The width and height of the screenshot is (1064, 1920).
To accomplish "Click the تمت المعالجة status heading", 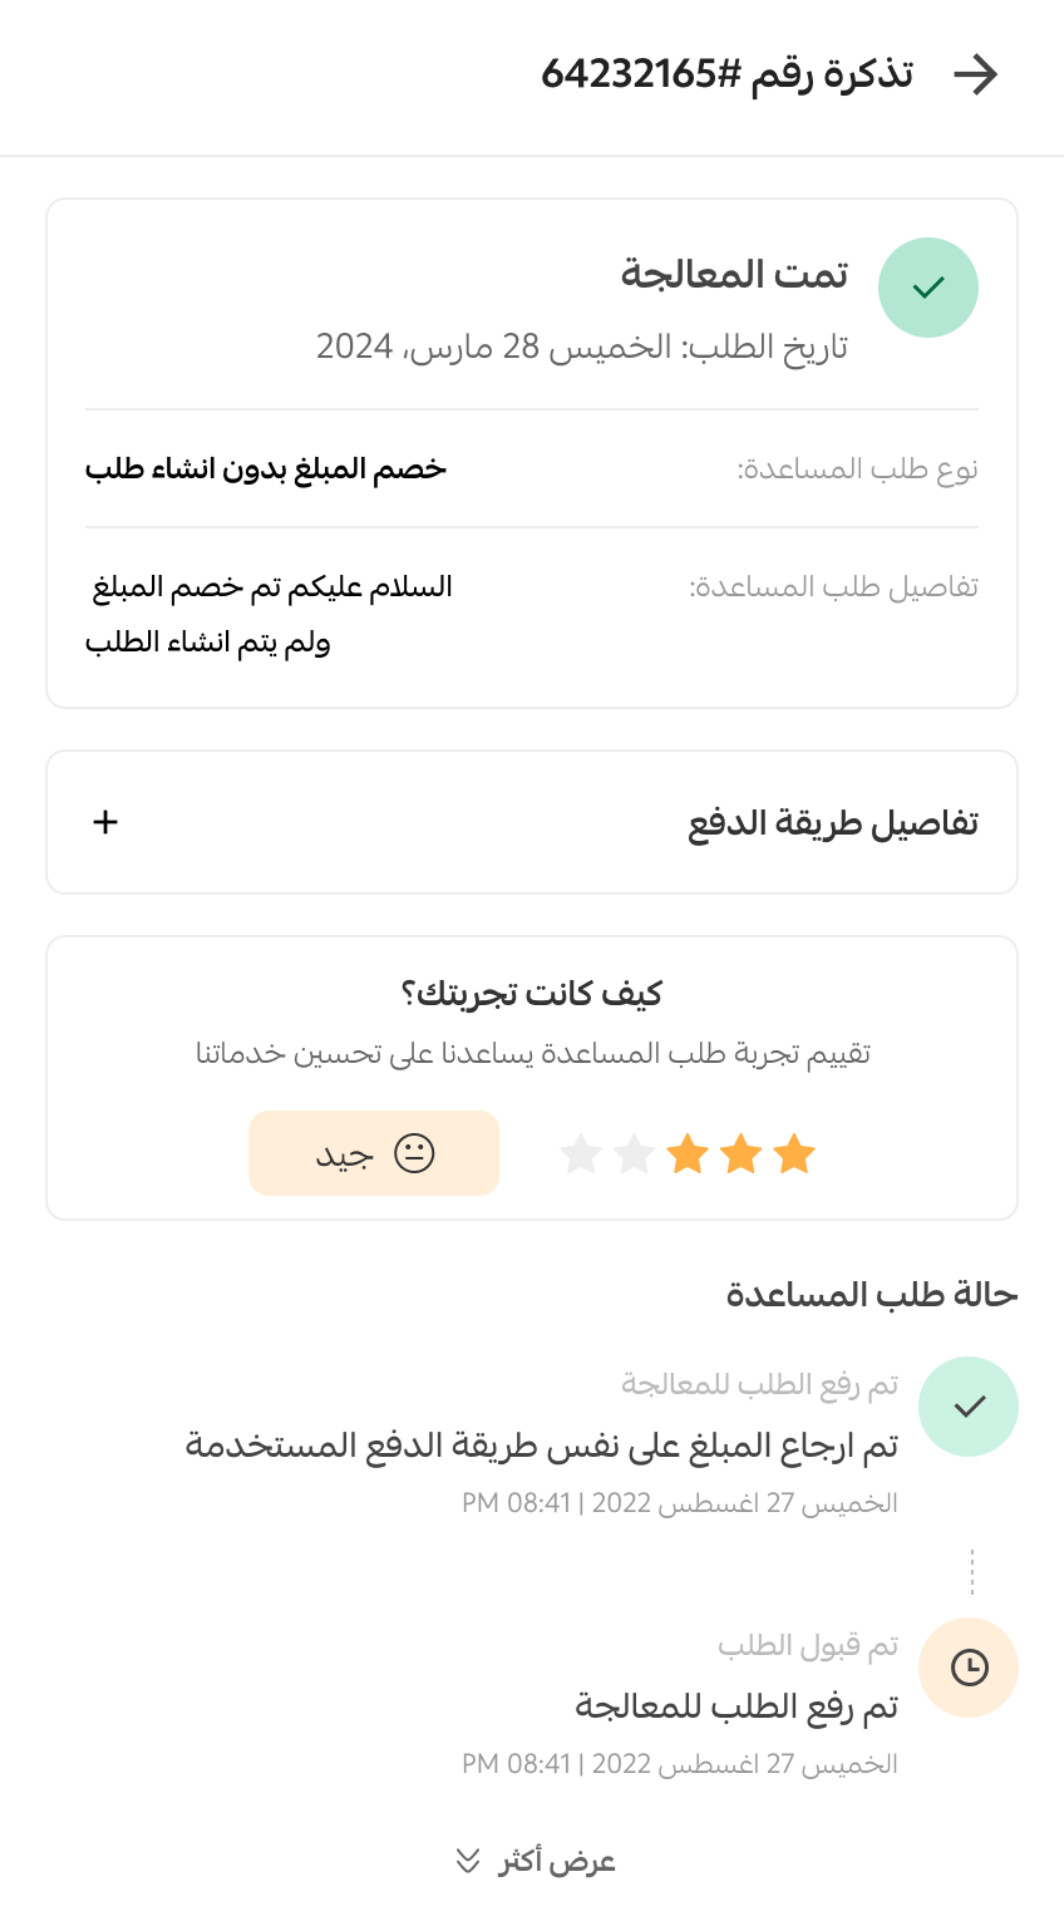I will 734,274.
